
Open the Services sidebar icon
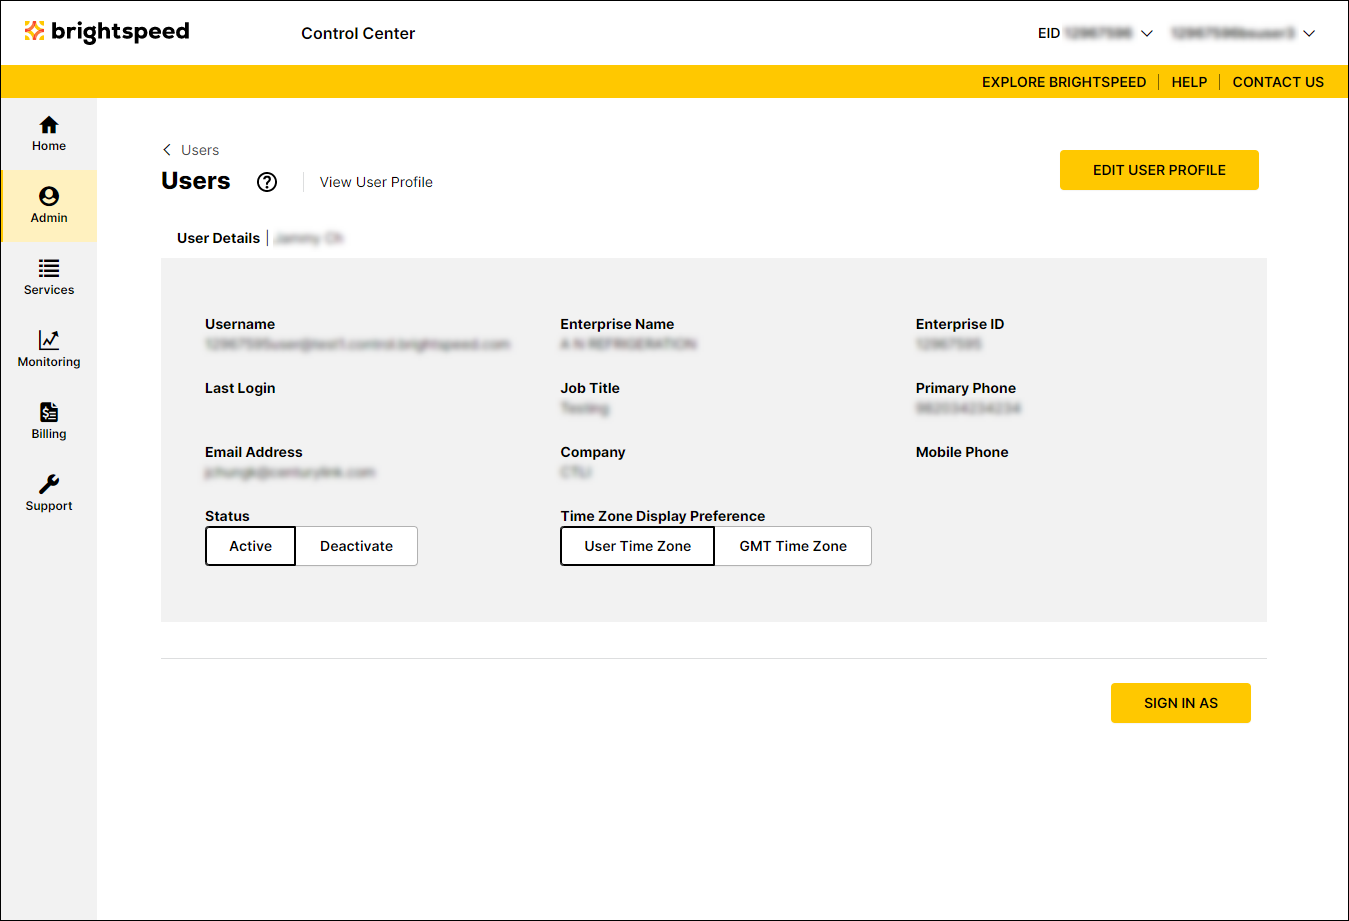click(x=49, y=277)
